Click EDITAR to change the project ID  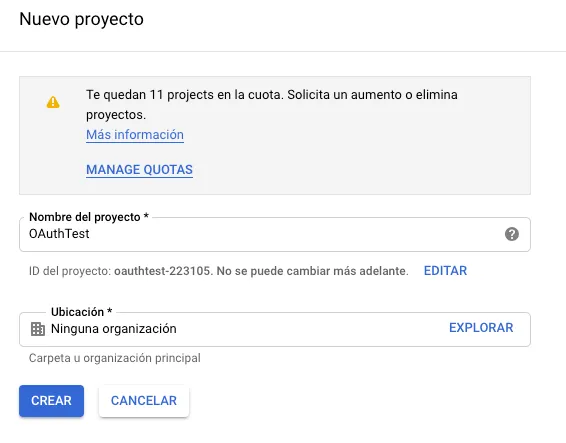click(x=445, y=271)
